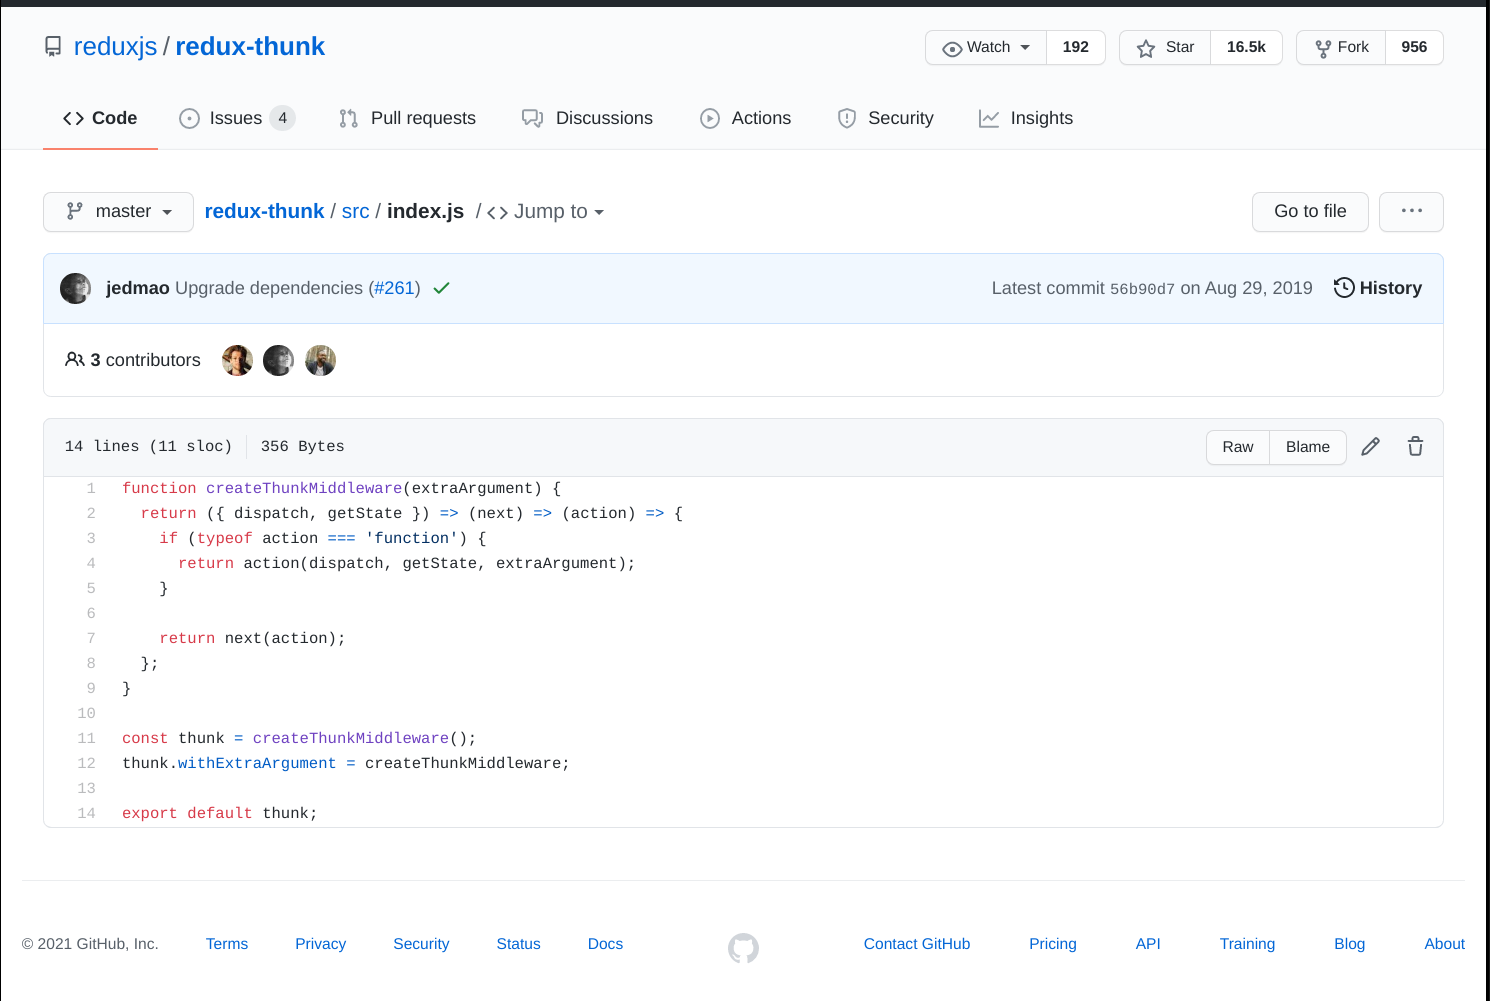Click the pencil edit file icon
The image size is (1490, 1001).
[1371, 447]
